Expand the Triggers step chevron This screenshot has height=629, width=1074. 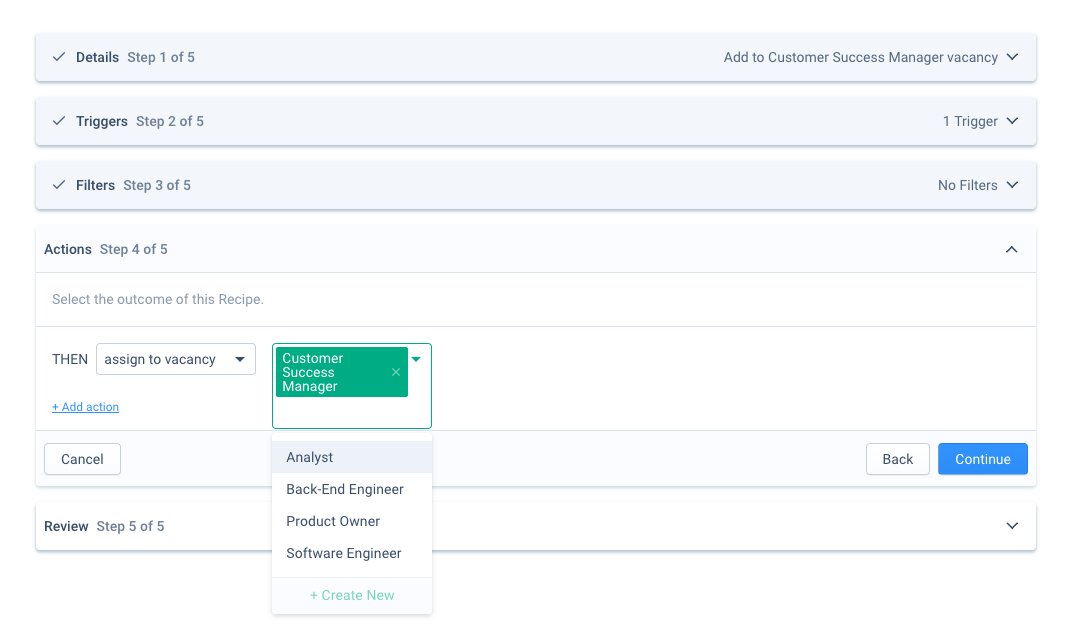click(x=1012, y=121)
